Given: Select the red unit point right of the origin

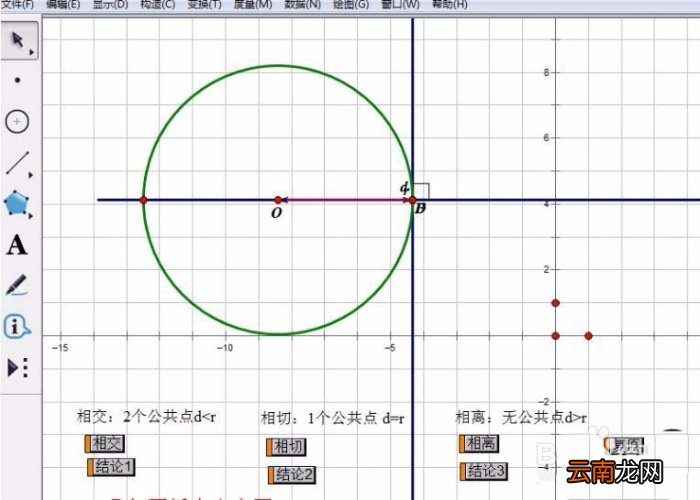Looking at the screenshot, I should [x=588, y=336].
